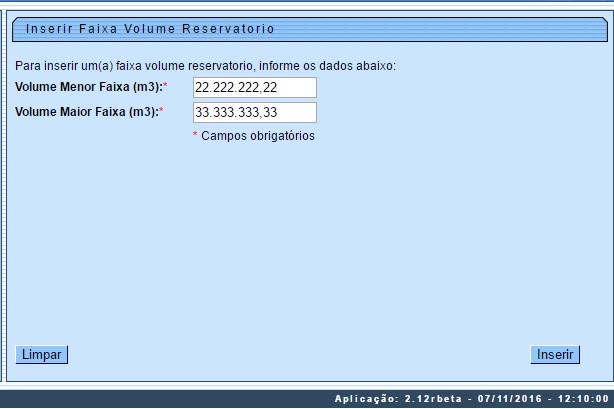Screen dimensions: 614x409
Task: Click the Volume Menor Faixa input field
Action: tap(254, 88)
